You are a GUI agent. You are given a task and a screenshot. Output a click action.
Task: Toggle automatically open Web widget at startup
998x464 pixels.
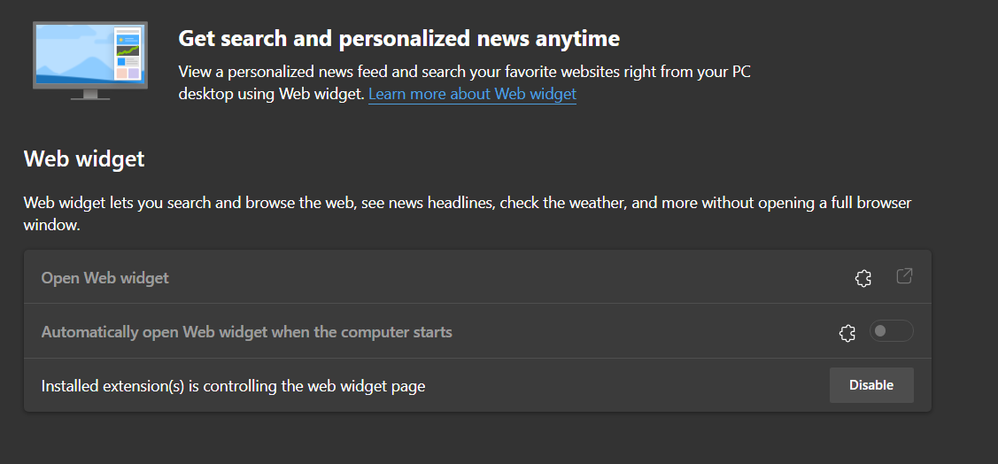pyautogui.click(x=890, y=331)
